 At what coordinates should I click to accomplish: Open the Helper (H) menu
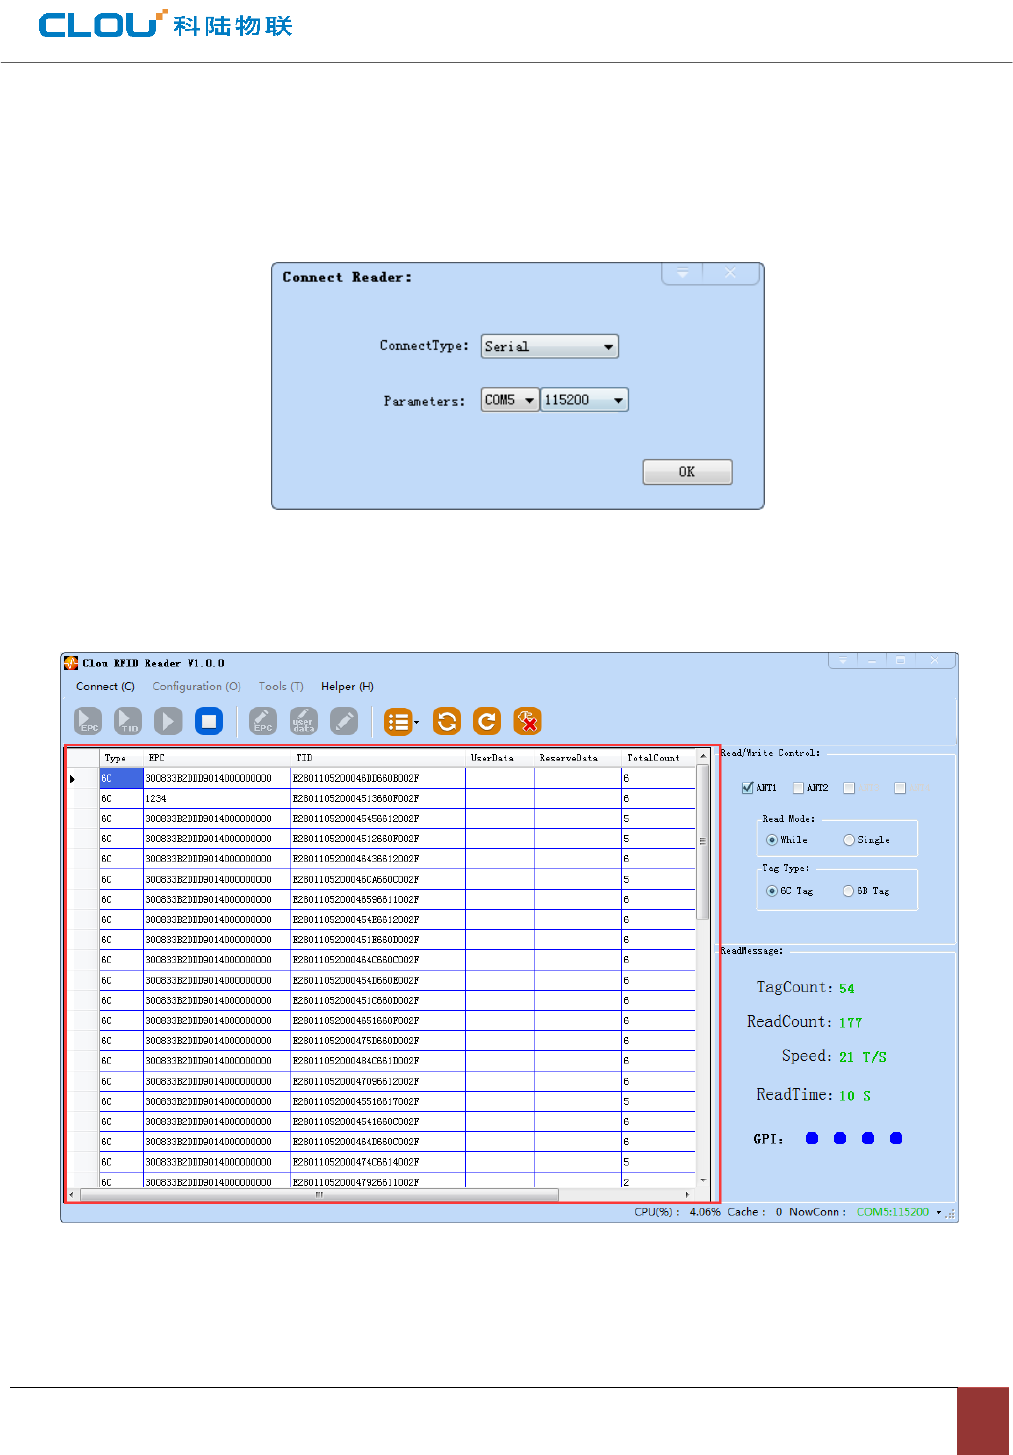click(x=347, y=686)
